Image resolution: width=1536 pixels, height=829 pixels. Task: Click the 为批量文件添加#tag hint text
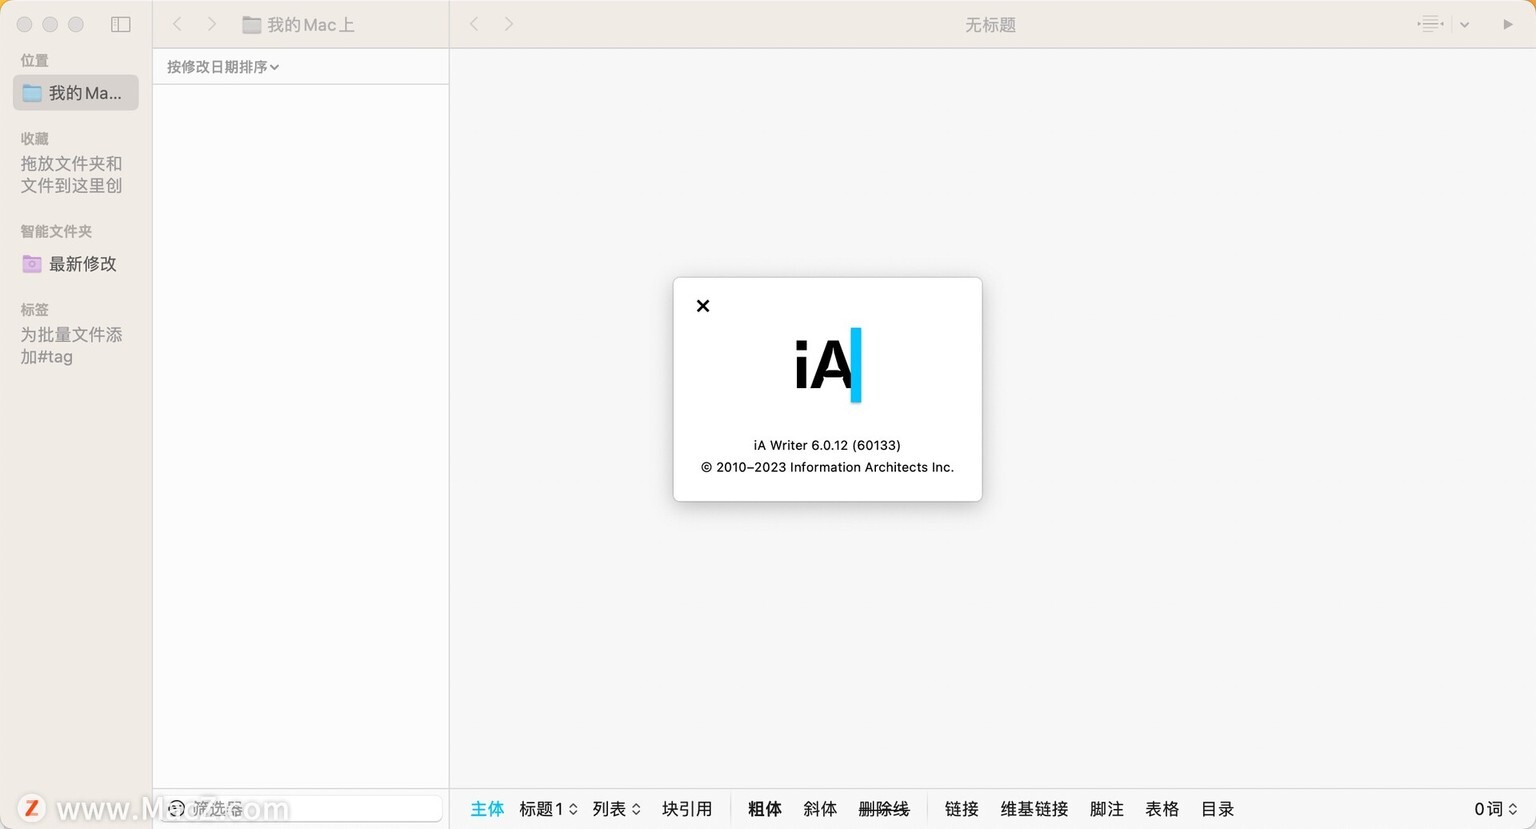pyautogui.click(x=71, y=345)
